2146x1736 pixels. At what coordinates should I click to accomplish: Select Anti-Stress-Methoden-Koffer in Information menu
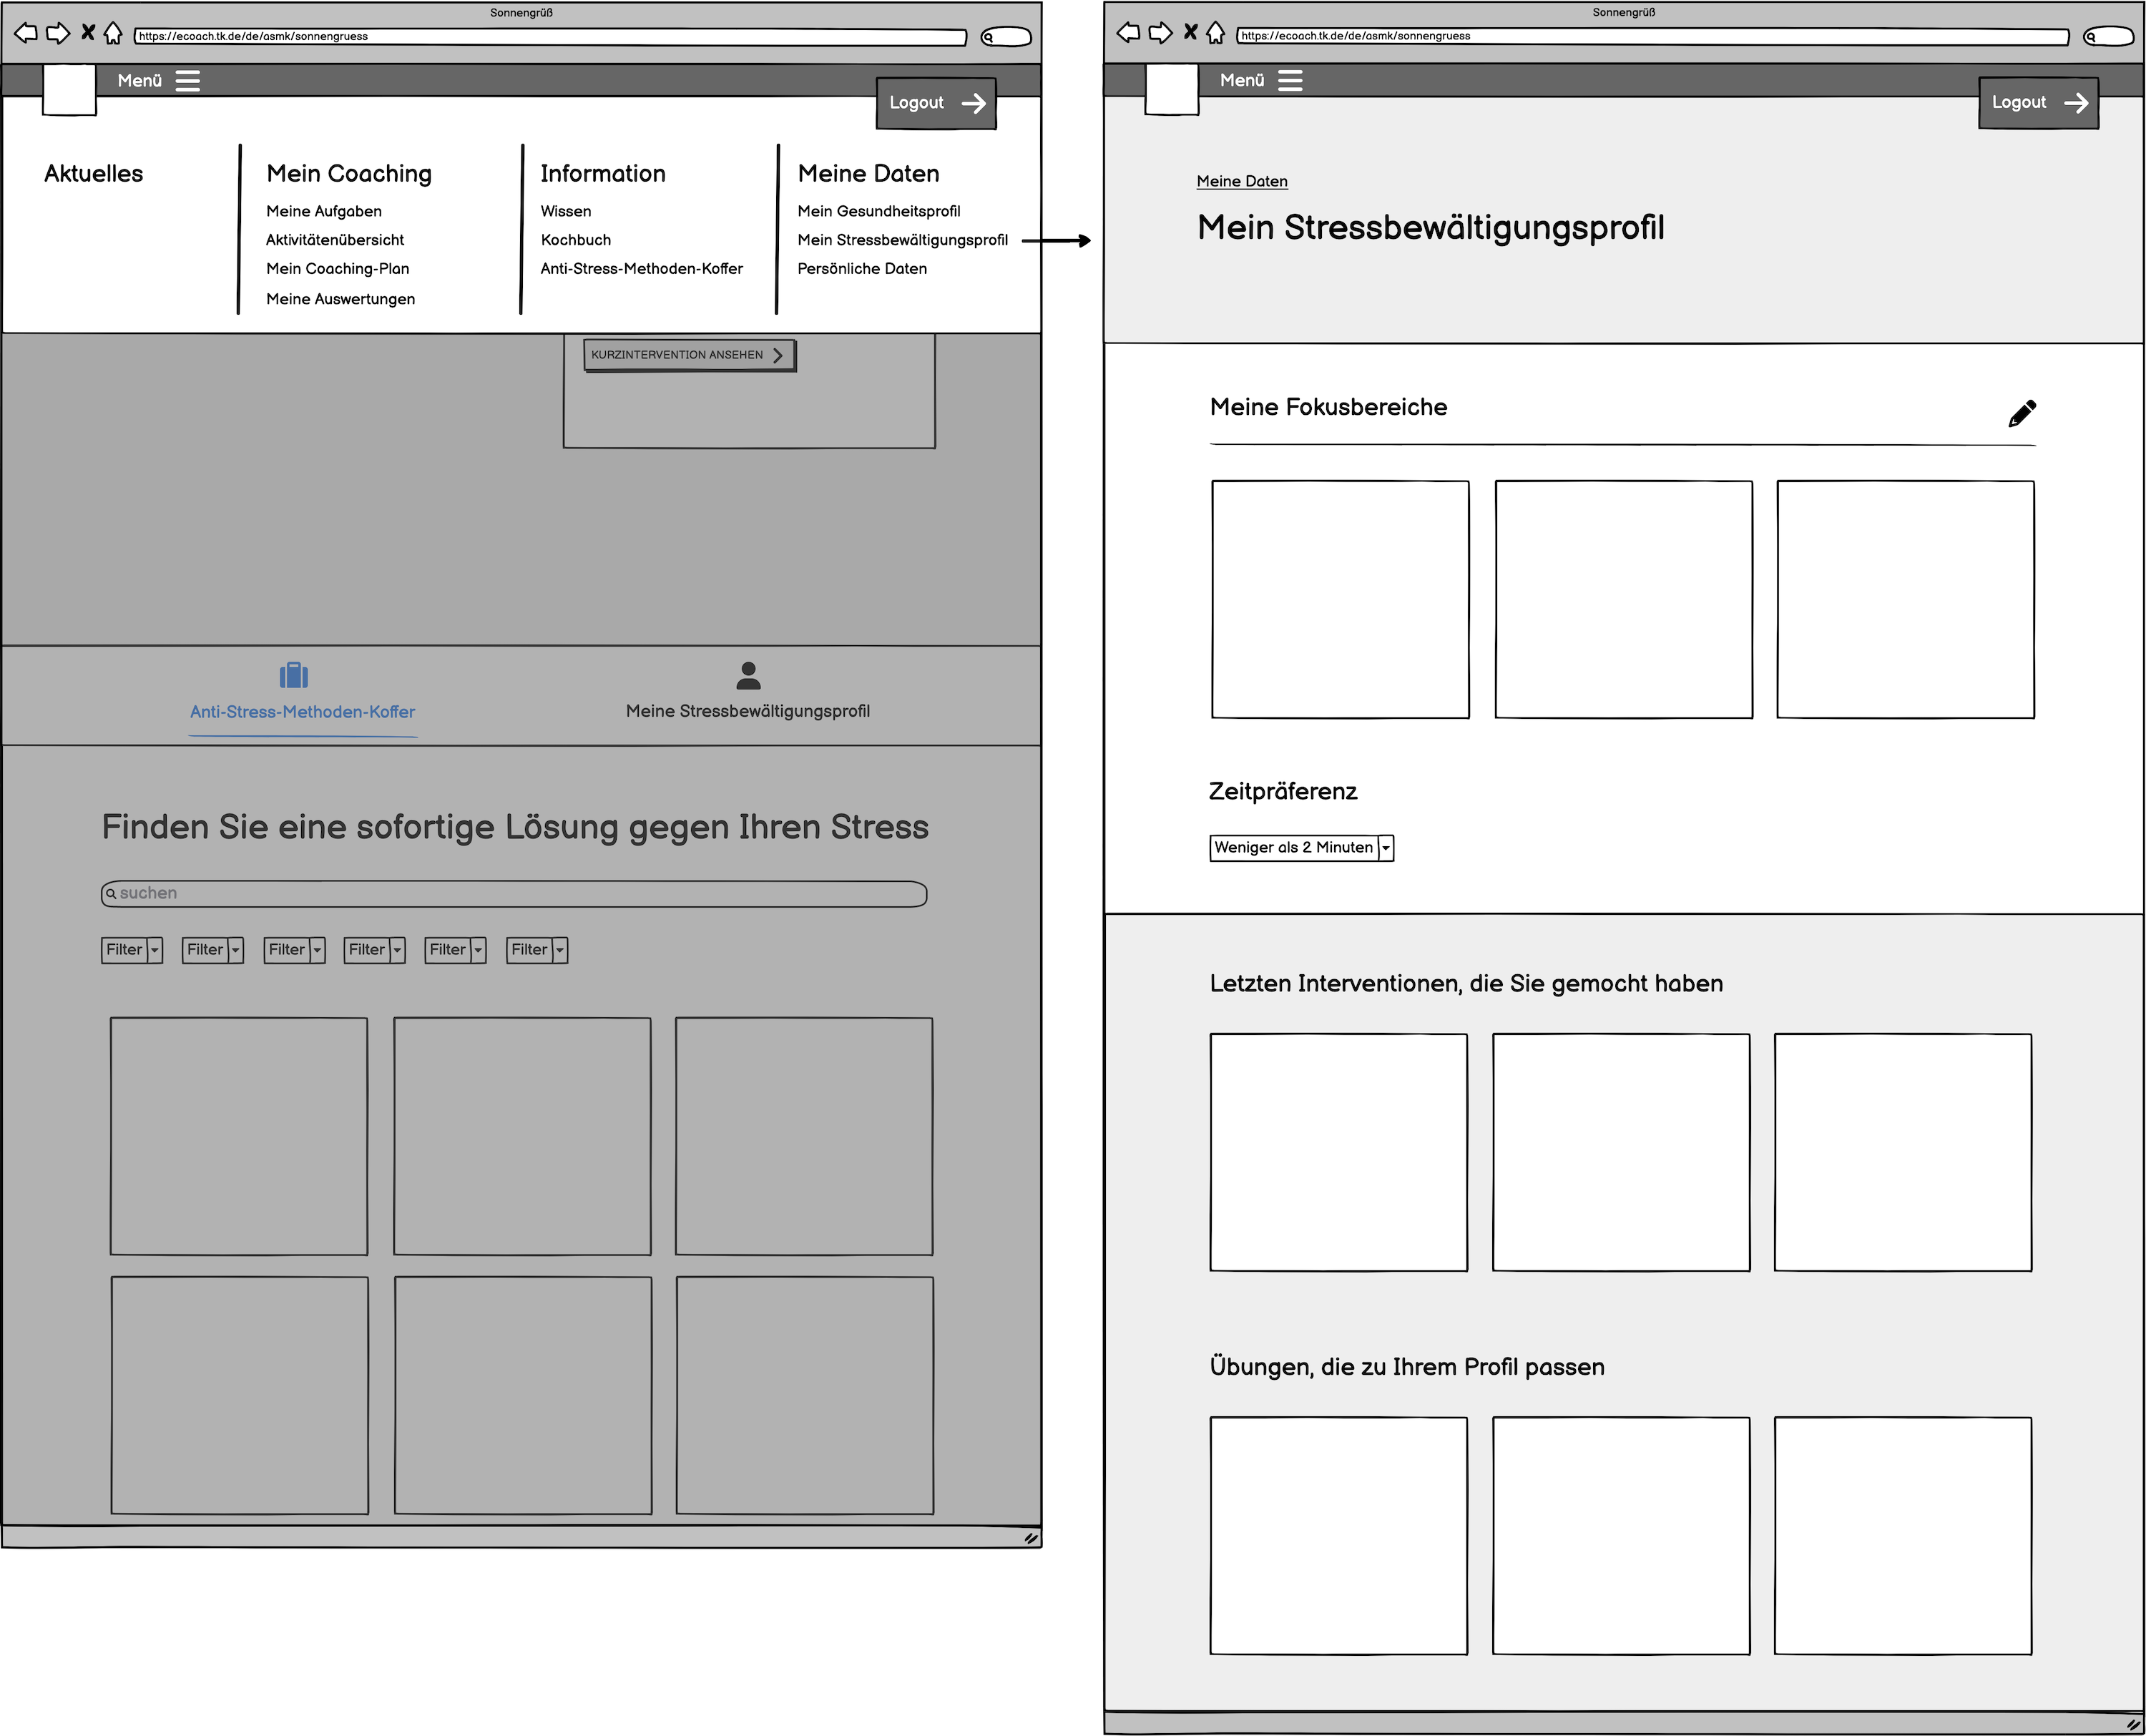pos(641,268)
